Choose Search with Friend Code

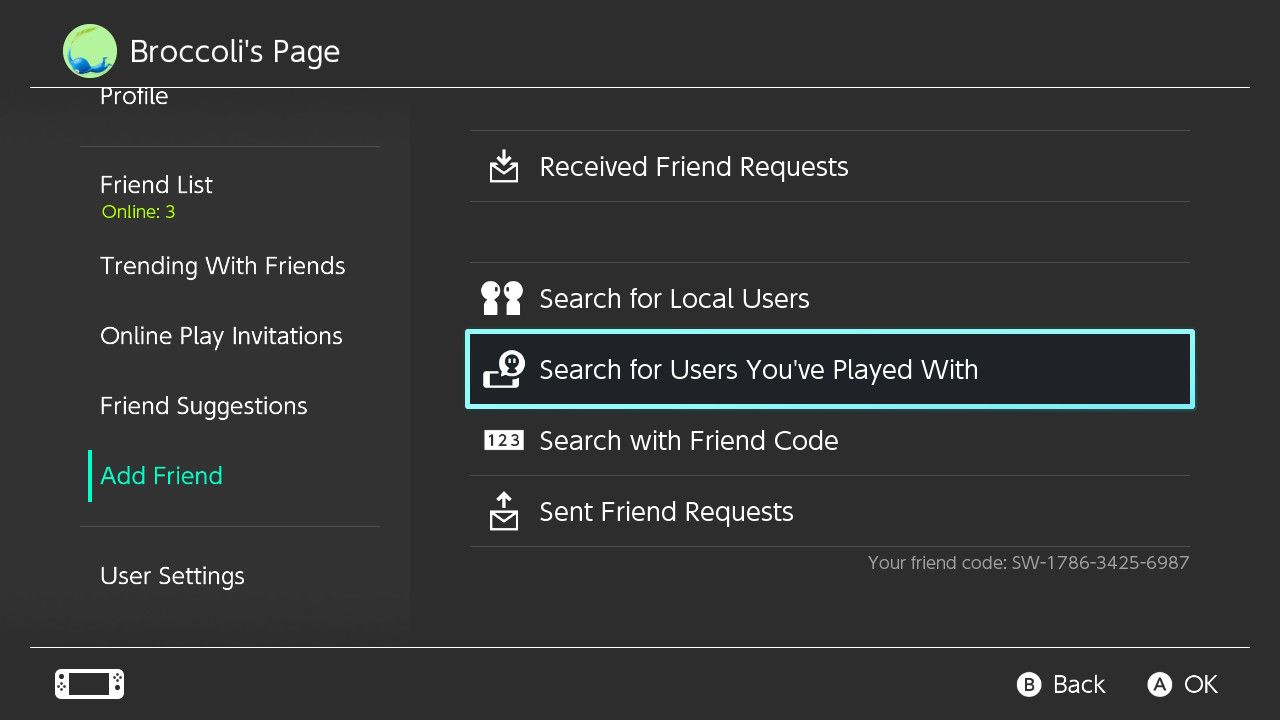click(x=688, y=440)
